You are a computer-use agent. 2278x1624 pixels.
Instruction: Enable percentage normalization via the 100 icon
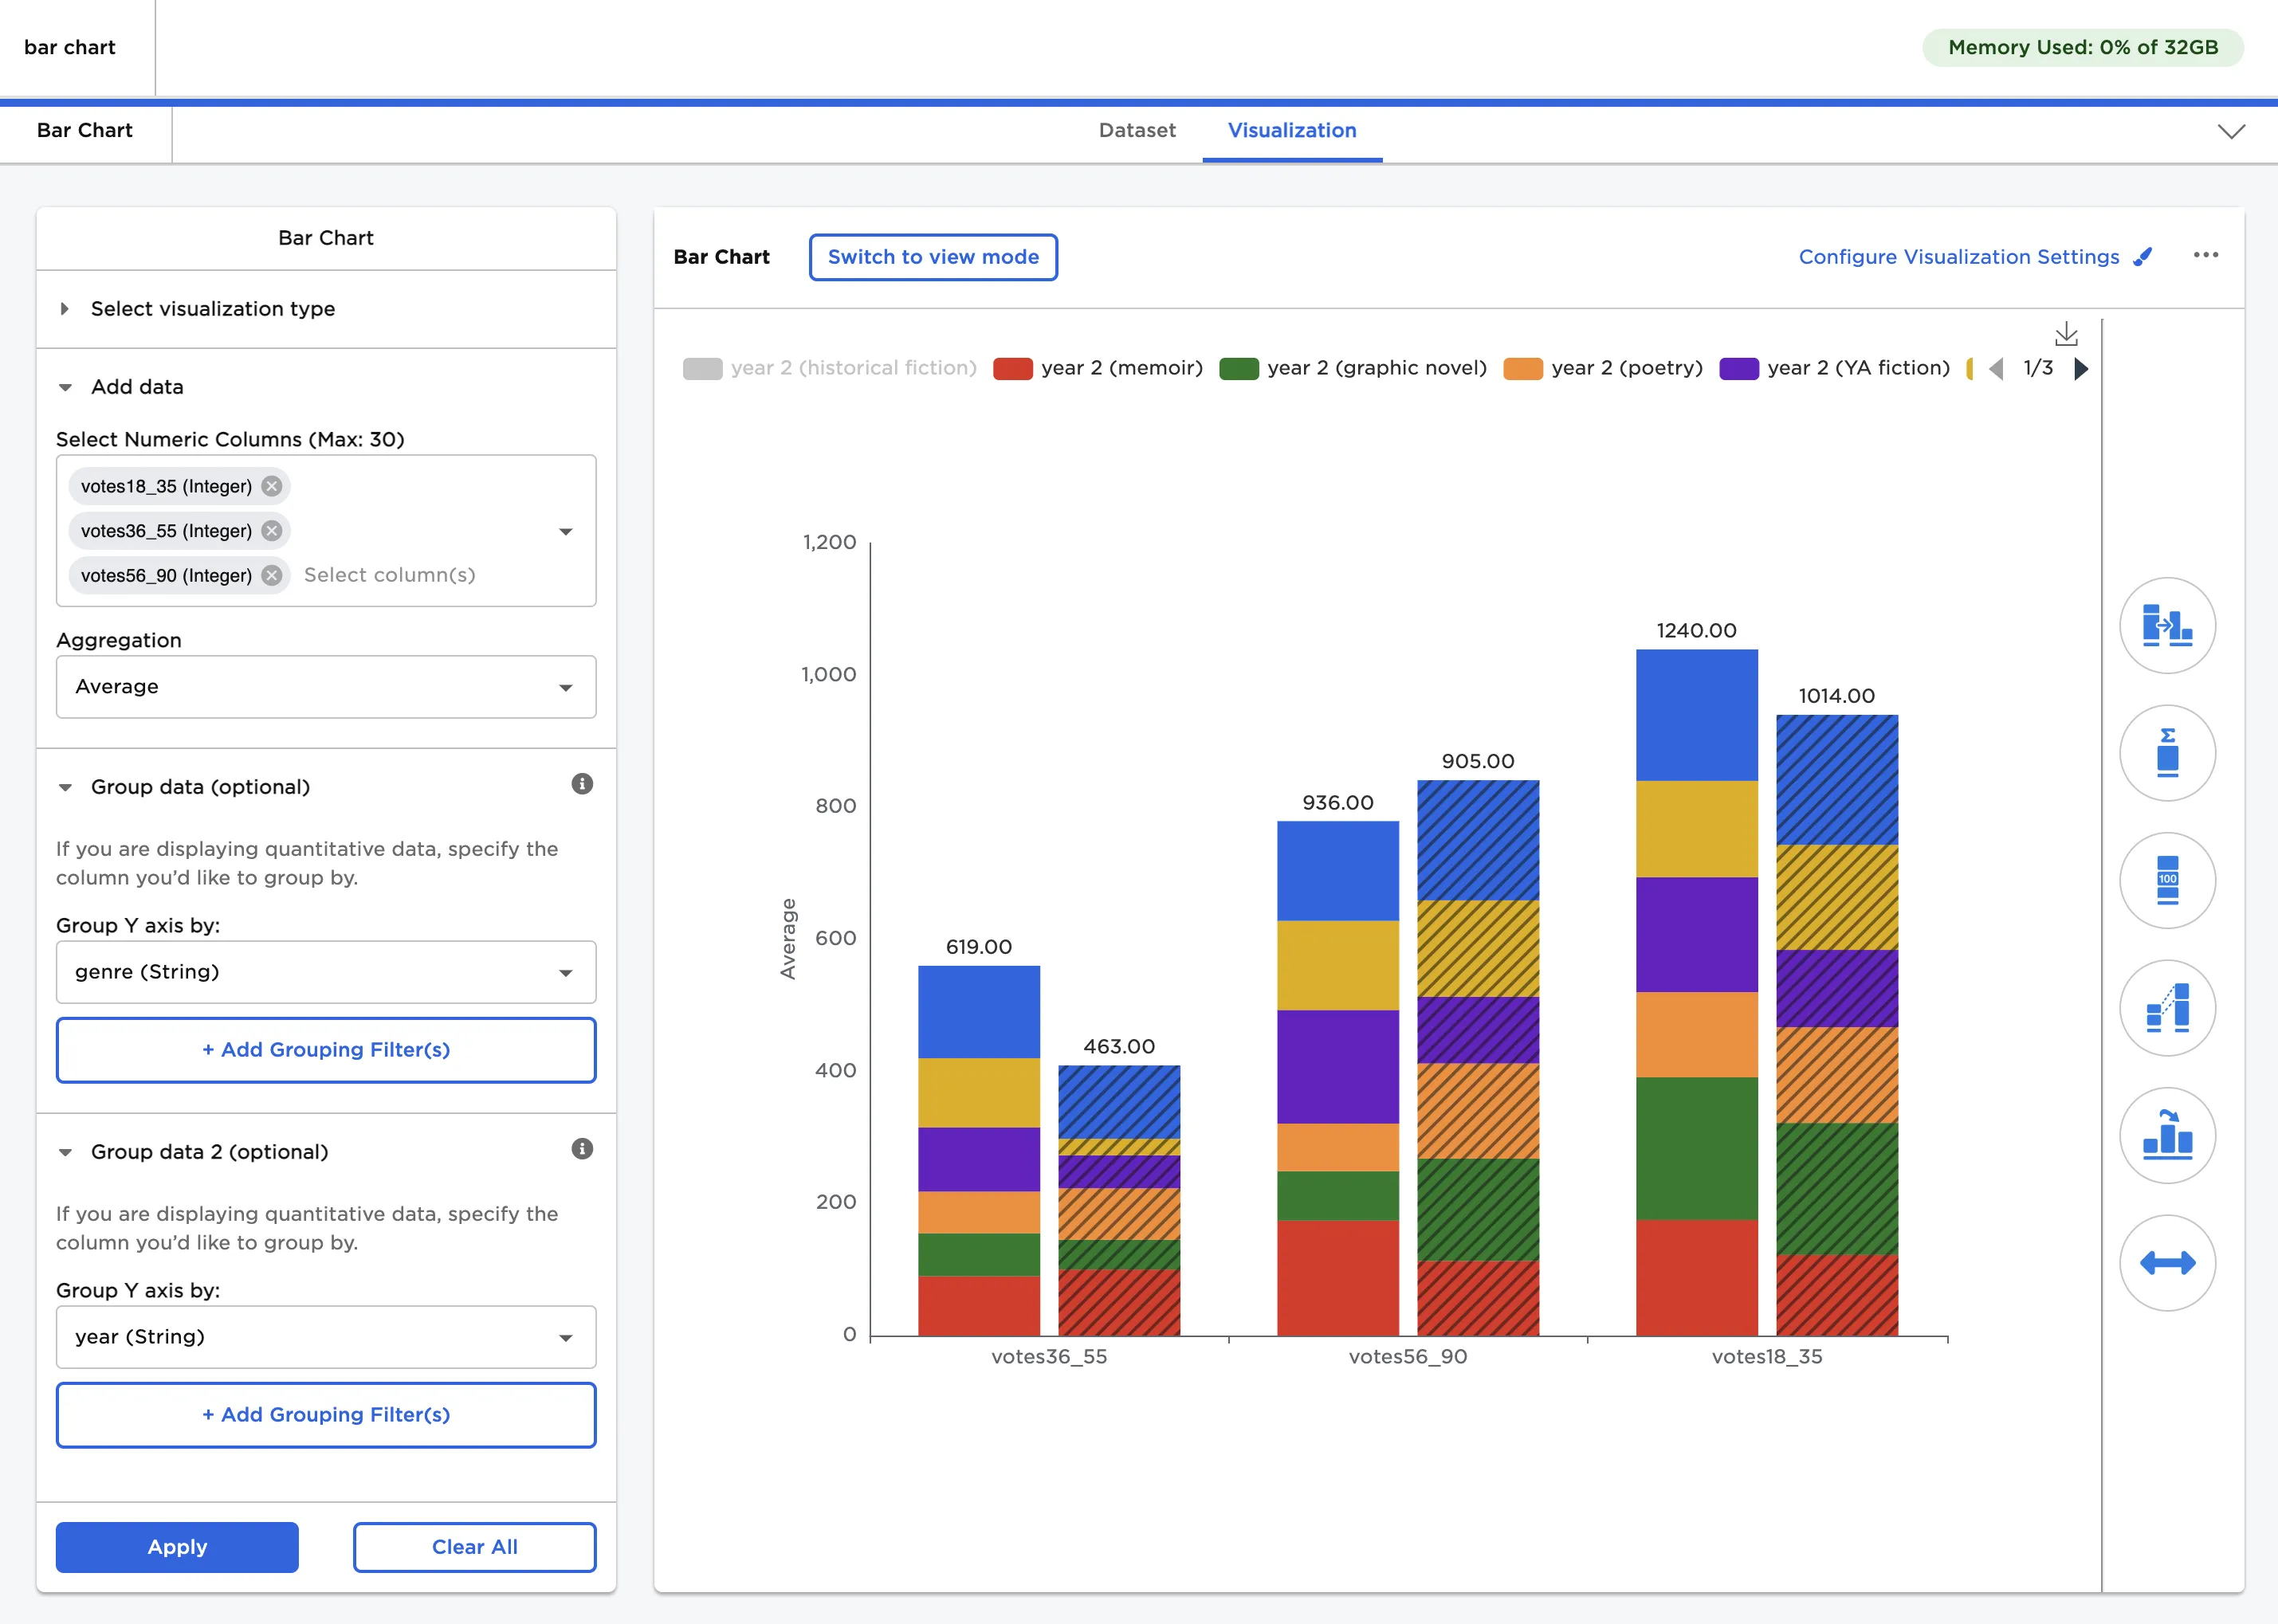(x=2168, y=880)
